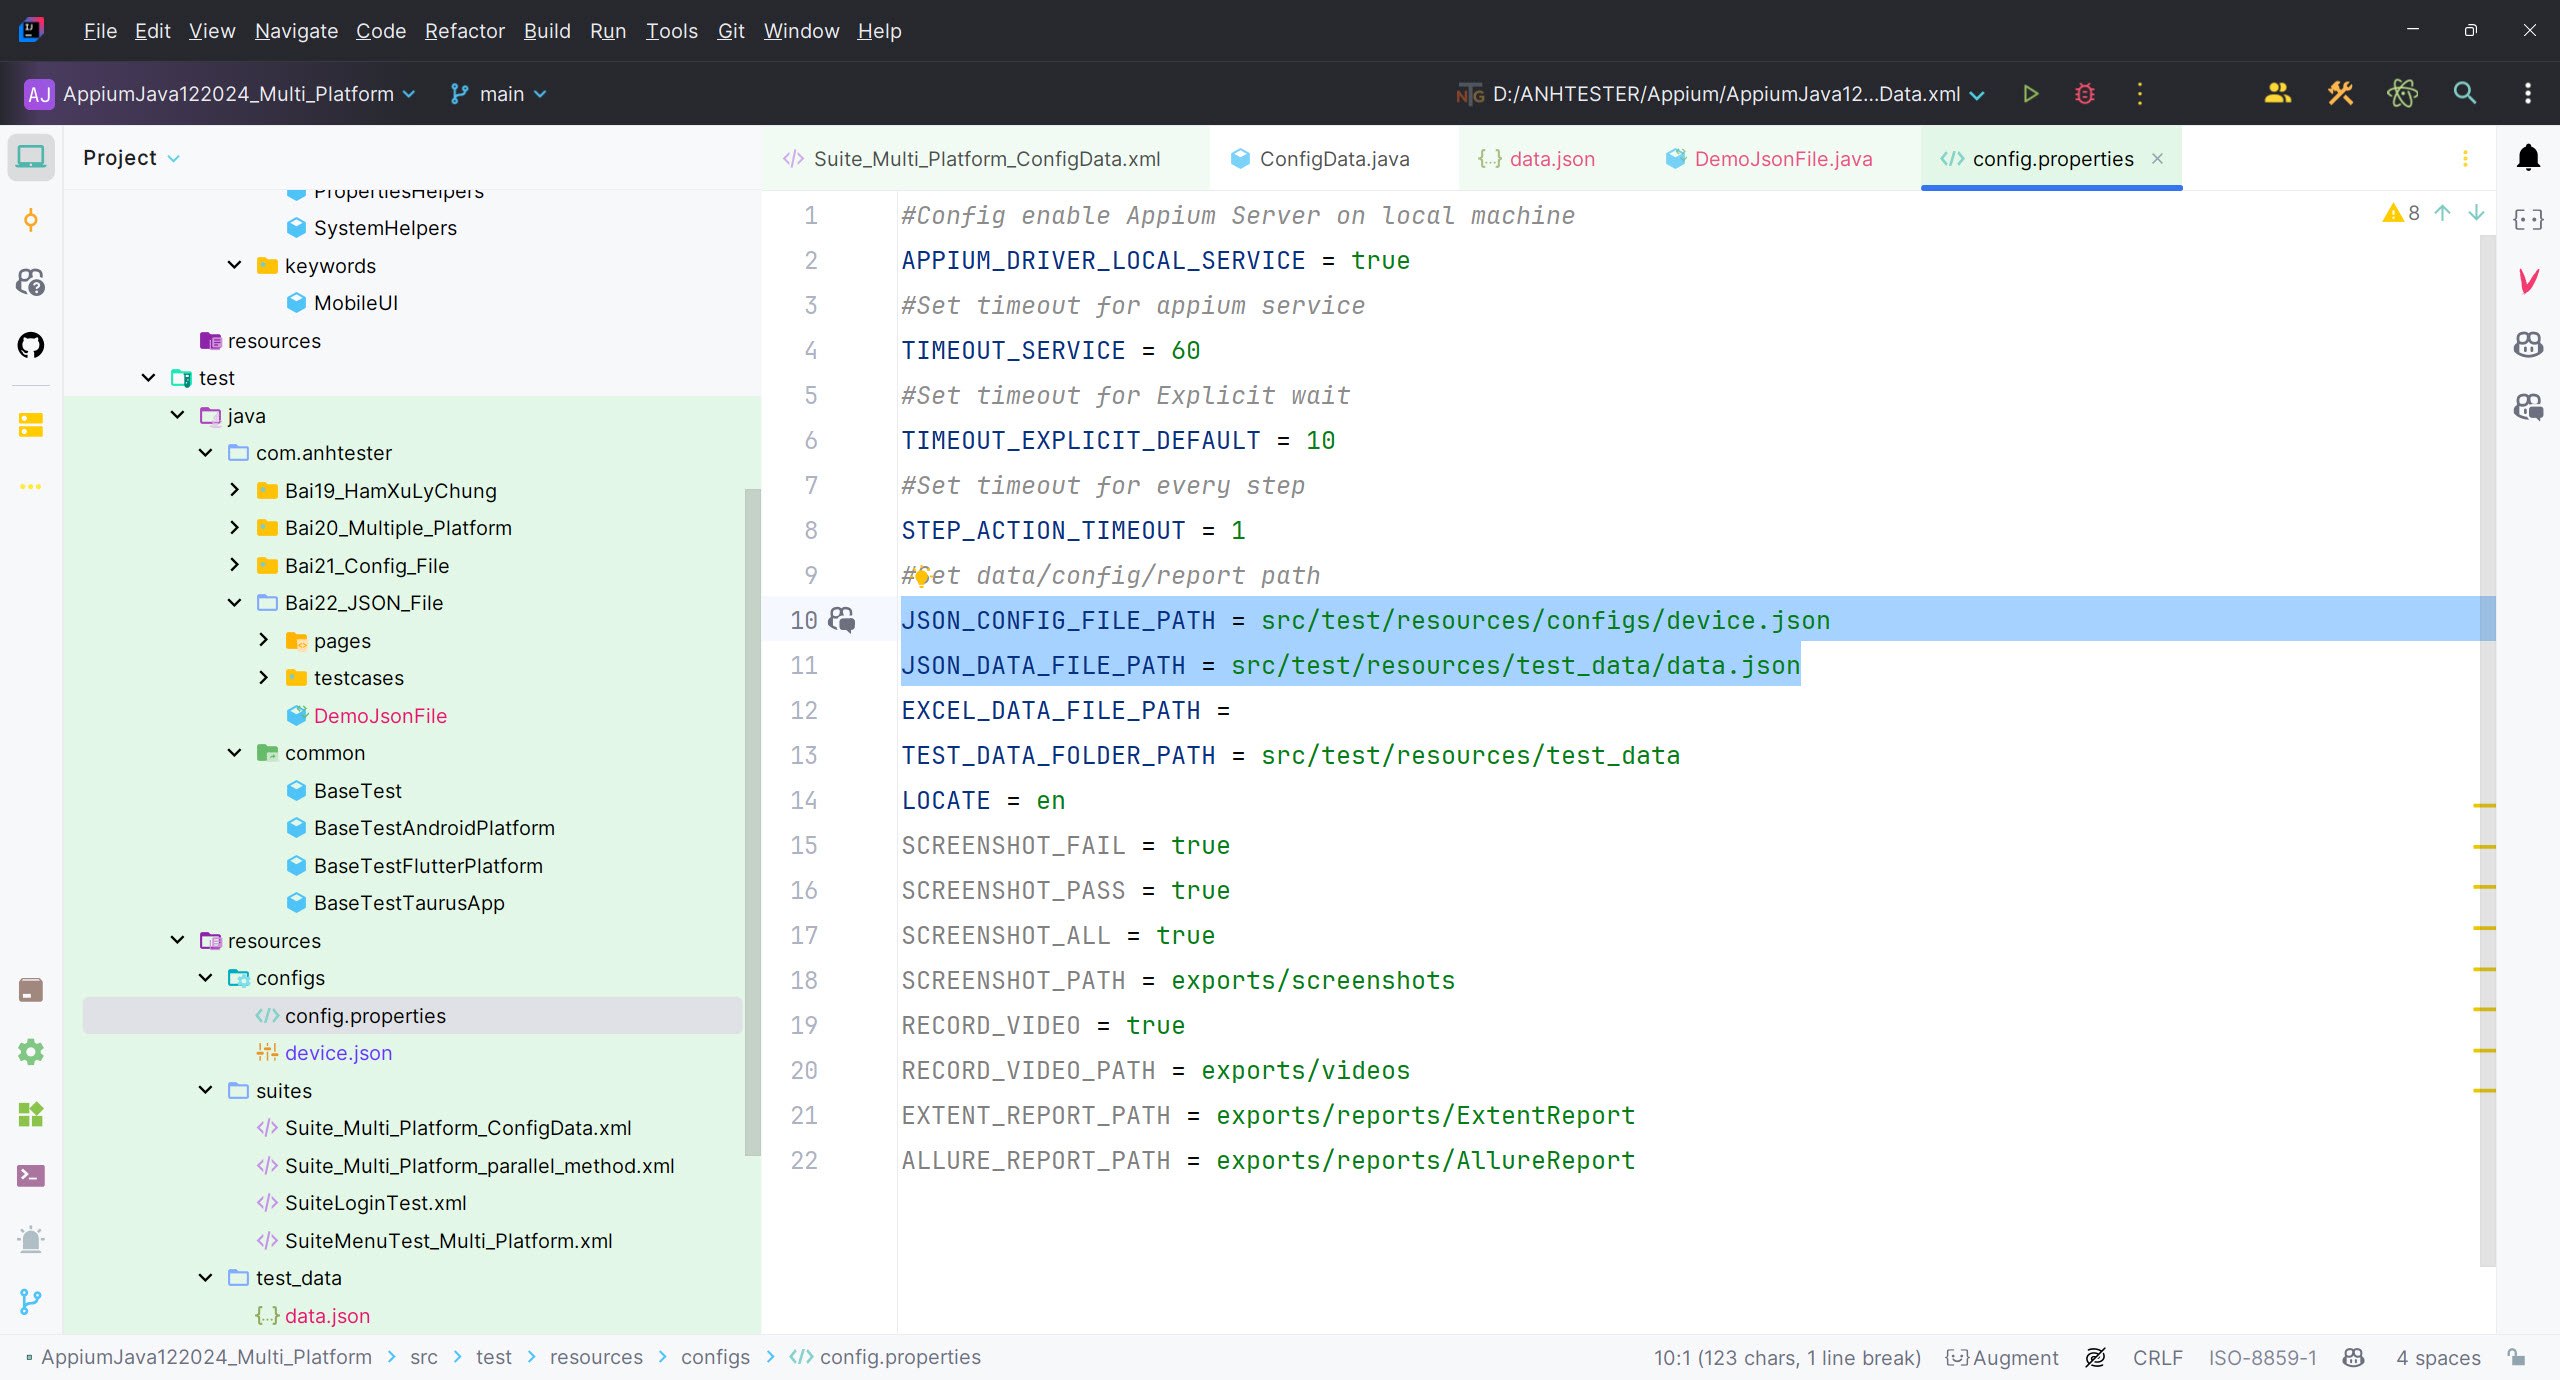Open the Commit tool window icon
The height and width of the screenshot is (1380, 2560).
31,220
